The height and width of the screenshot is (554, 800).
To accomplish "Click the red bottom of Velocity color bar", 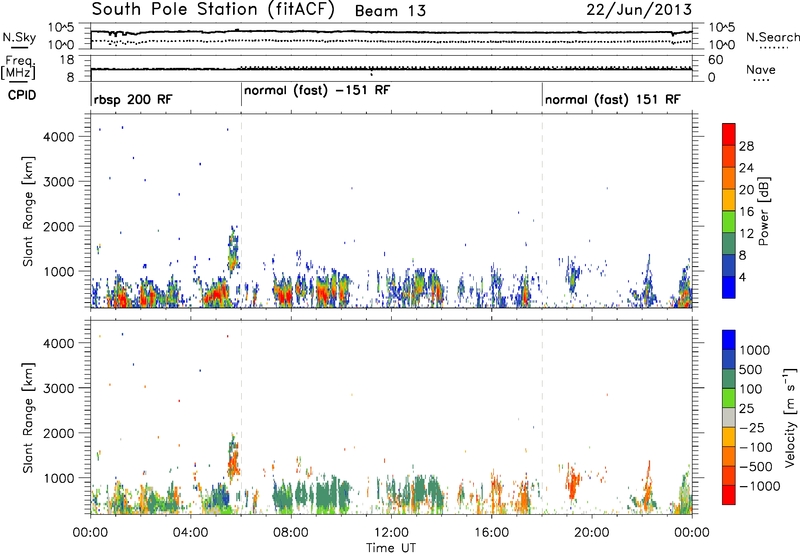I will click(729, 495).
